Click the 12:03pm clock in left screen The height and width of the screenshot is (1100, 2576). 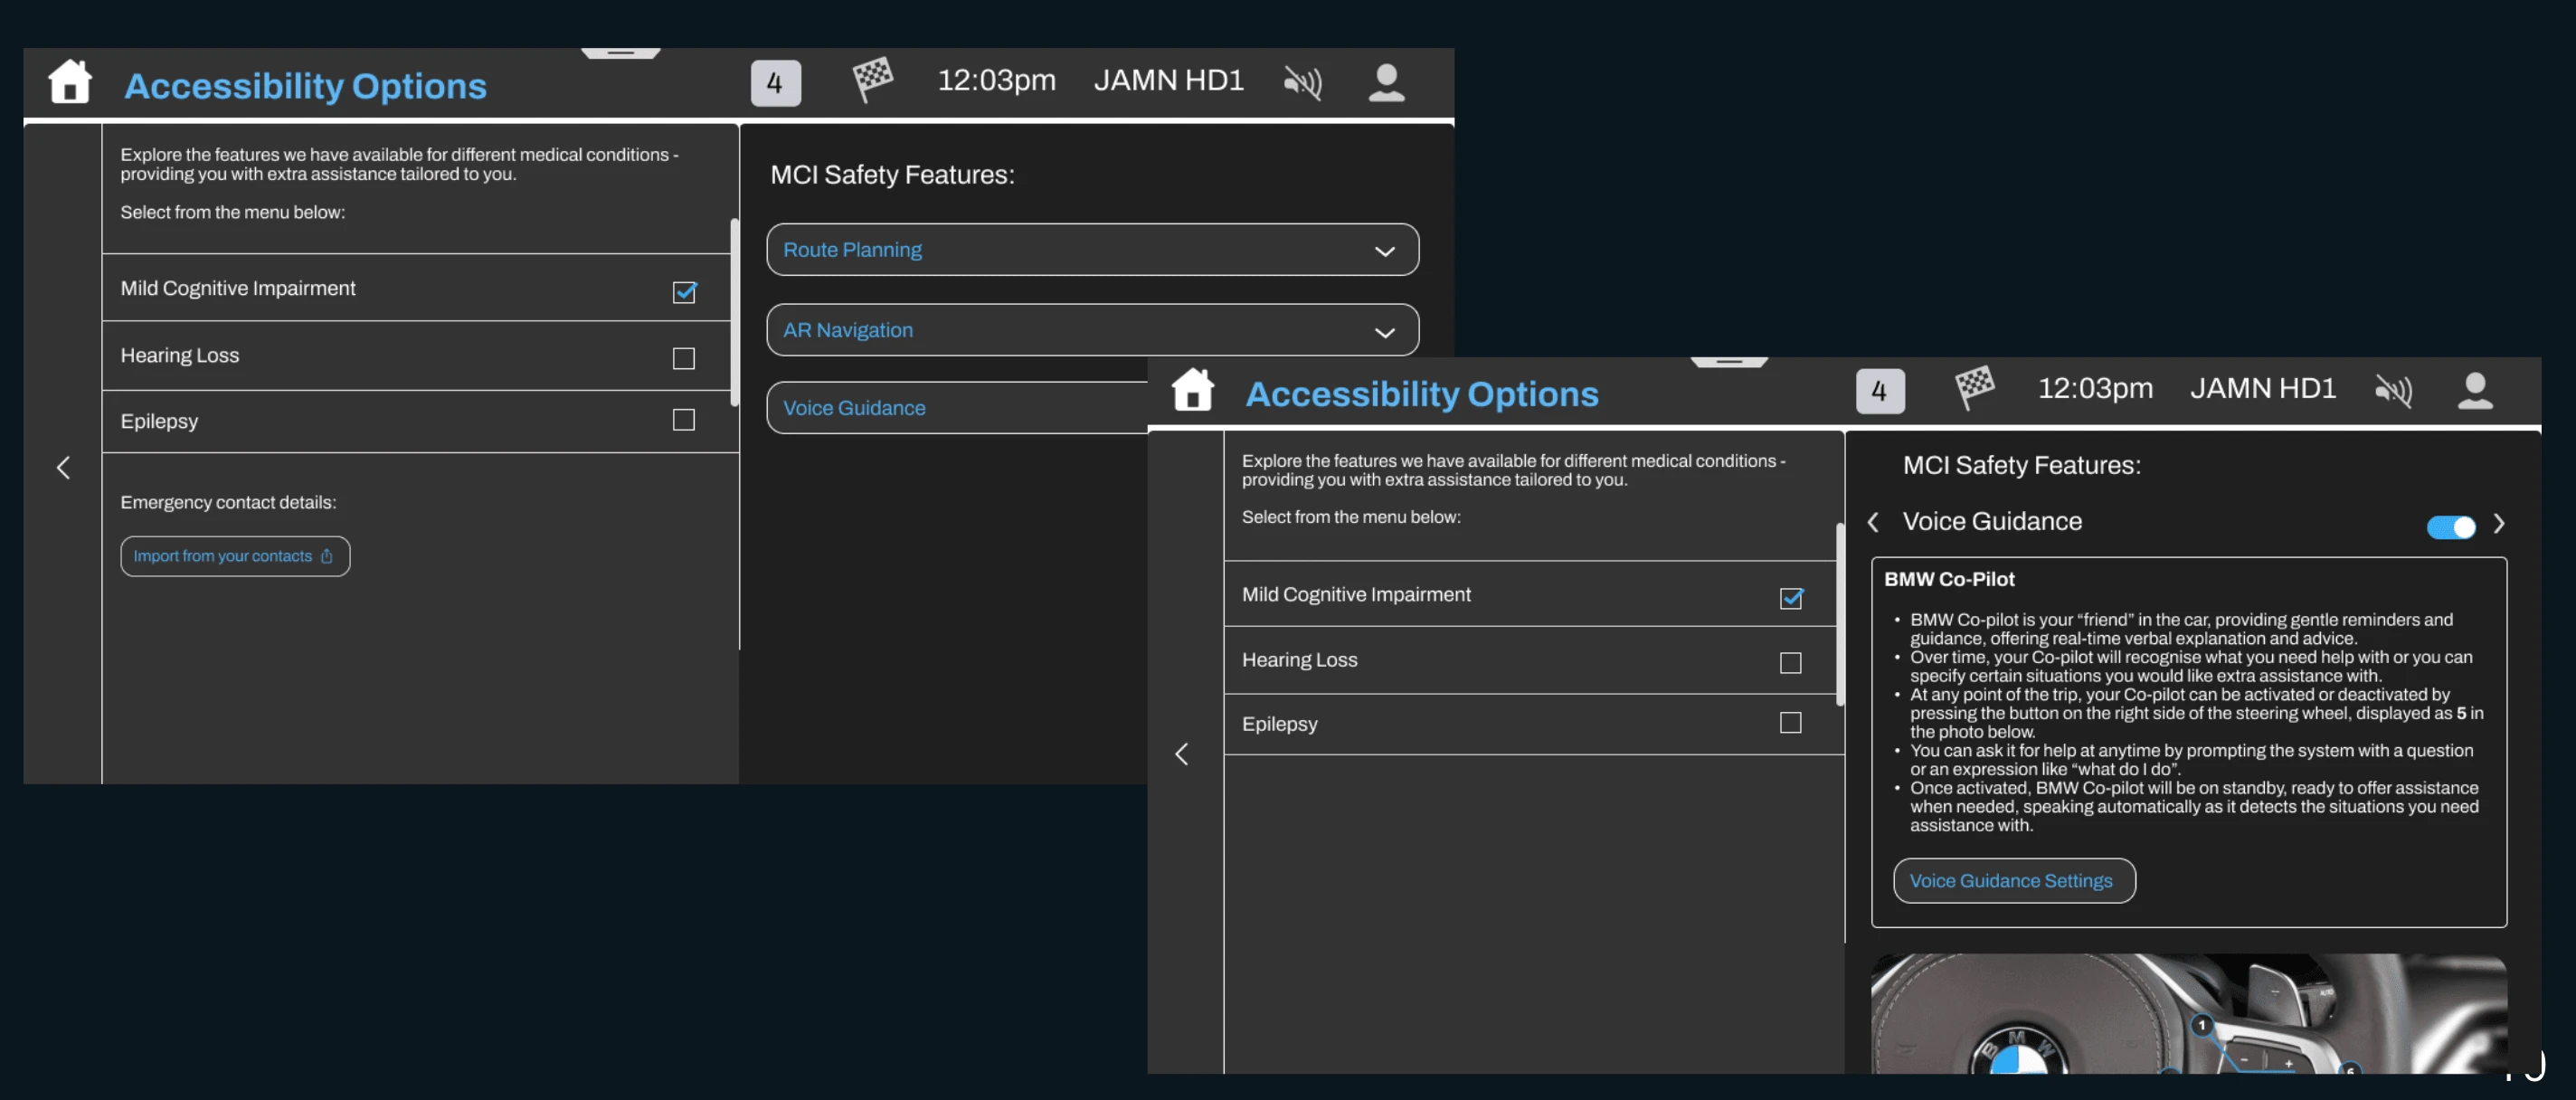click(x=996, y=80)
